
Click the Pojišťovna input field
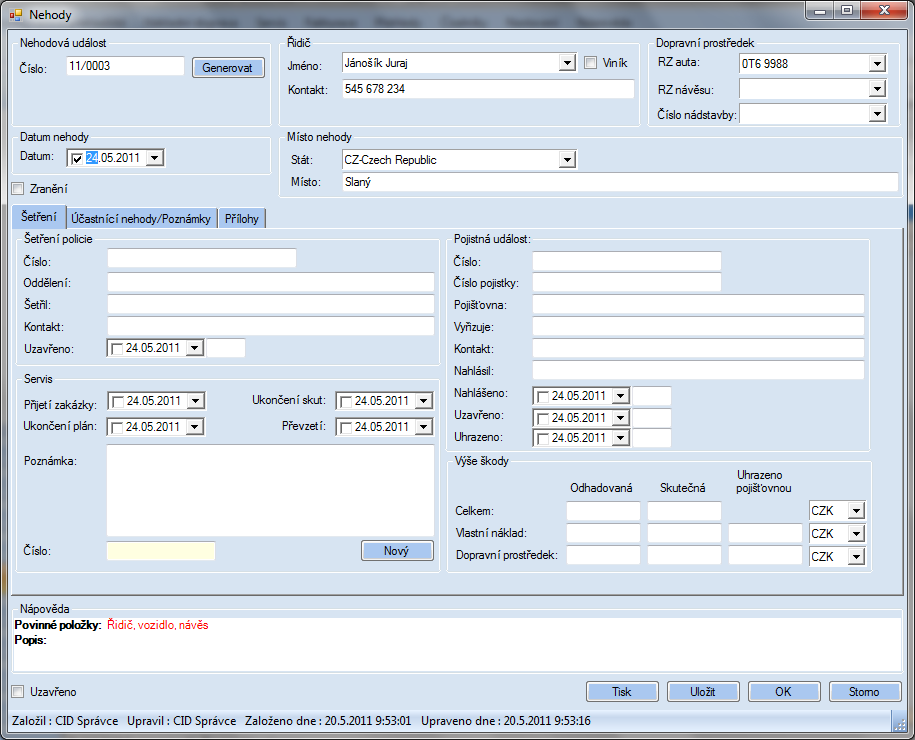pos(698,305)
